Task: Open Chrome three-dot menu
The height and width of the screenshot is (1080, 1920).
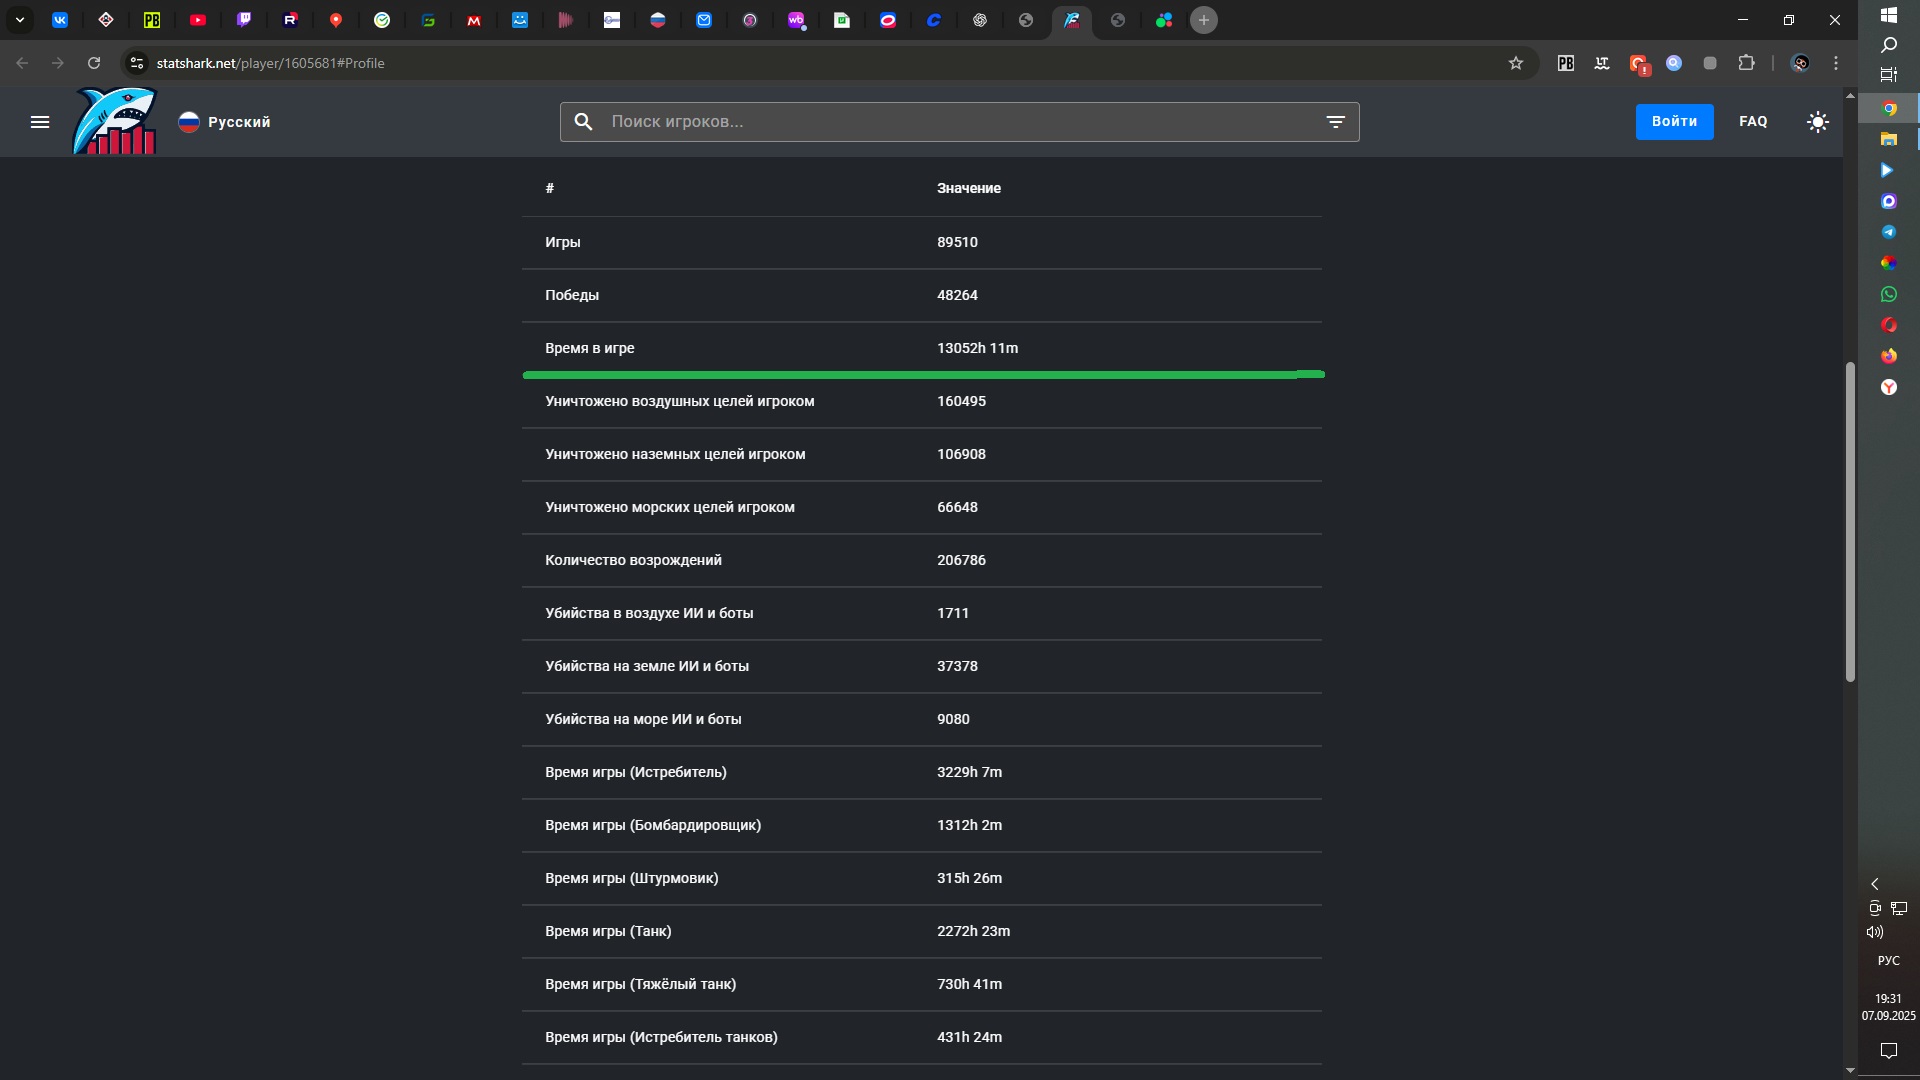Action: (x=1836, y=63)
